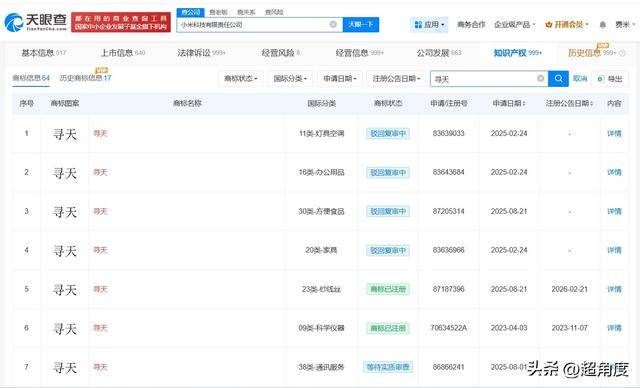This screenshot has height=388, width=640.
Task: Click 30类-方便食品 cell
Action: coord(321,211)
